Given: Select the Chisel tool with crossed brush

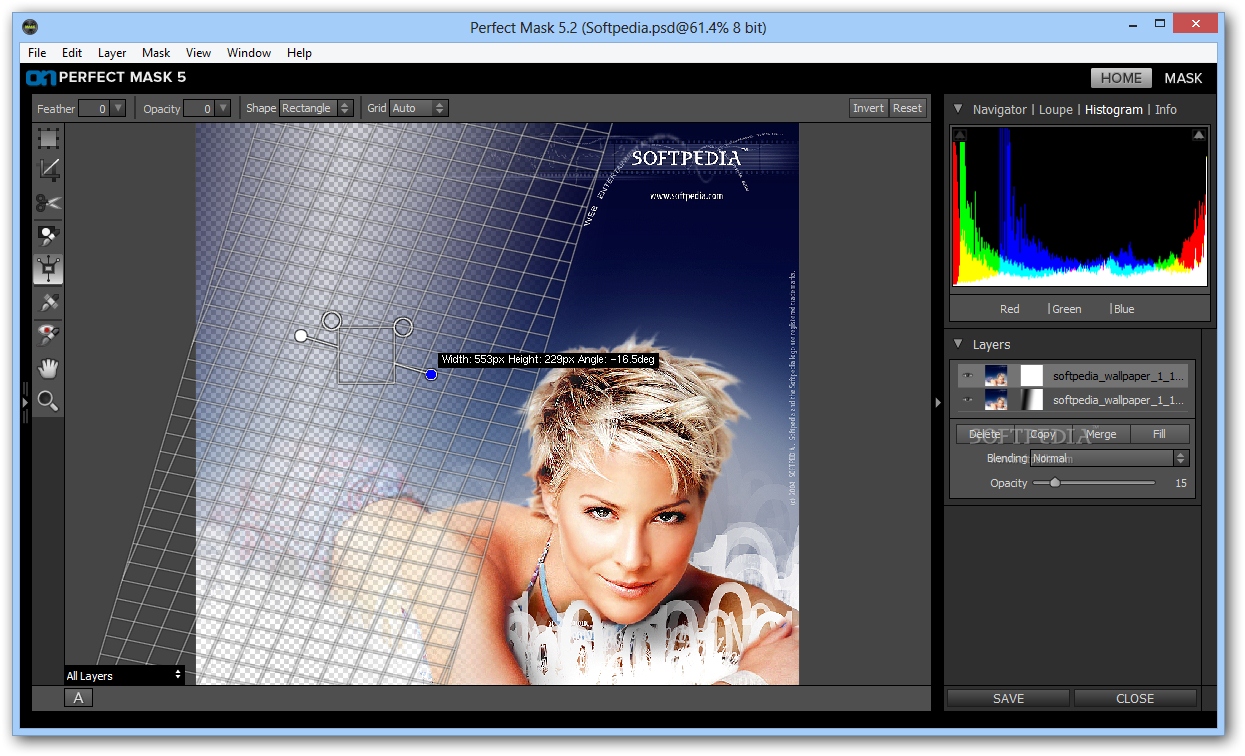Looking at the screenshot, I should 48,301.
